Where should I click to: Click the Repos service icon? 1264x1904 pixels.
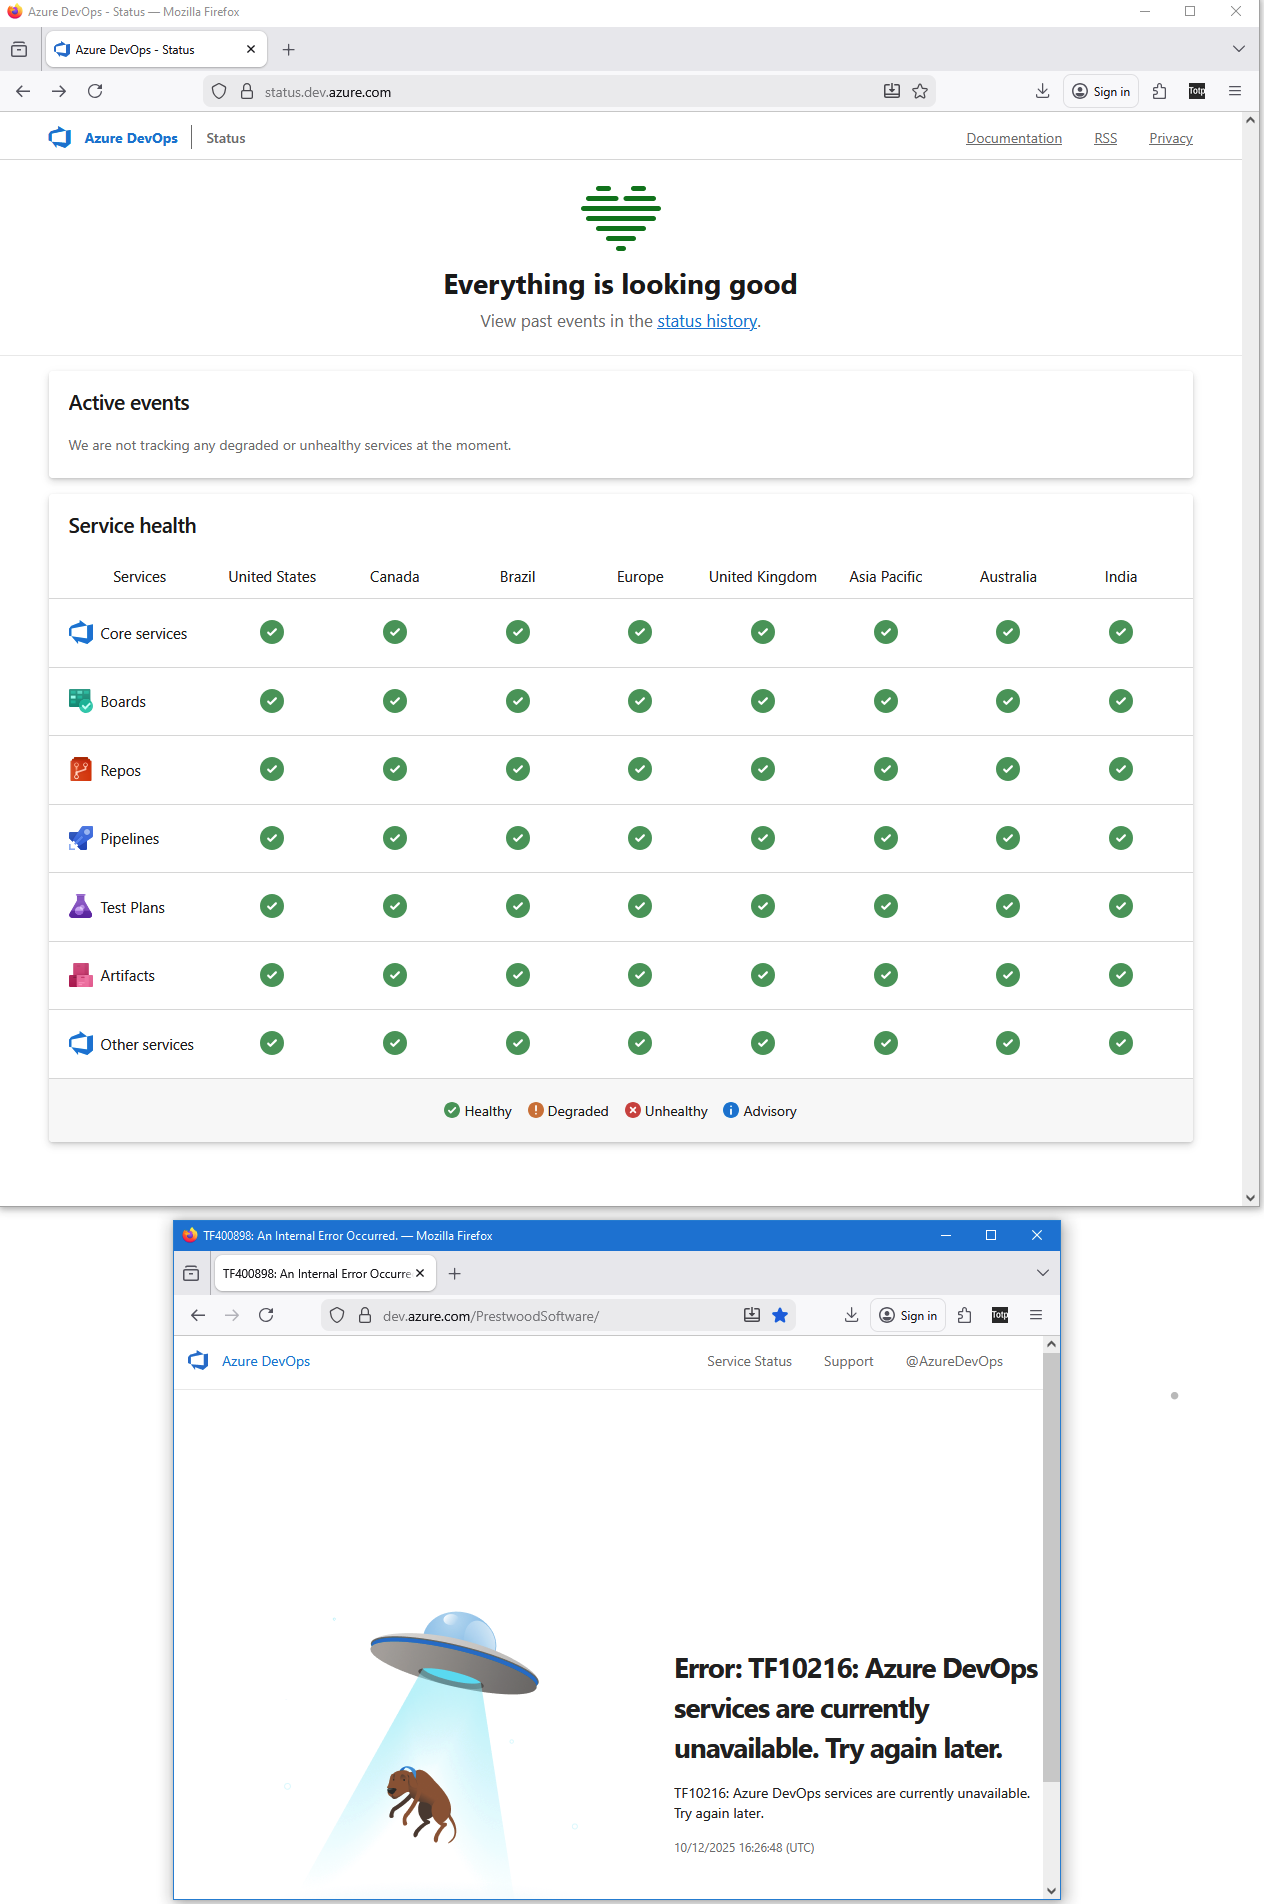[x=80, y=769]
